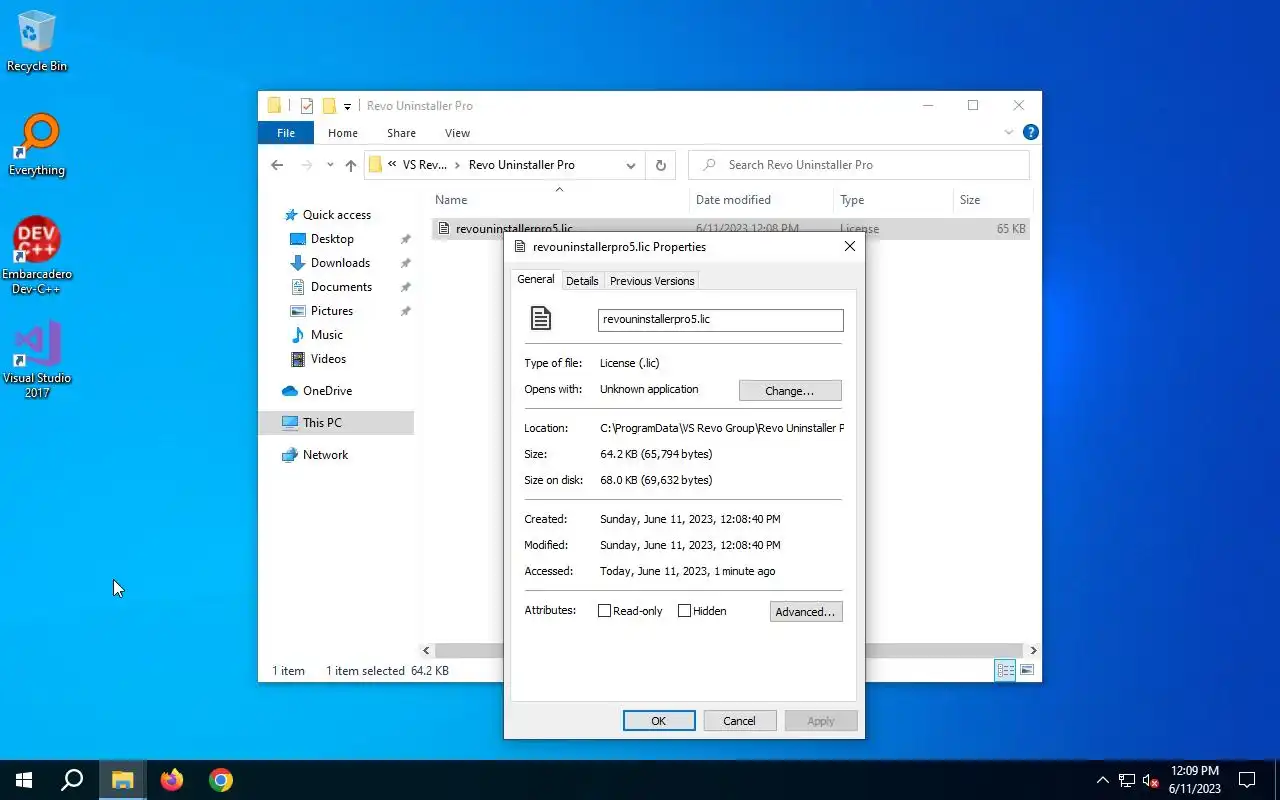Select the revouninstallerpro5.lic file row
This screenshot has width=1280, height=800.
(x=731, y=229)
